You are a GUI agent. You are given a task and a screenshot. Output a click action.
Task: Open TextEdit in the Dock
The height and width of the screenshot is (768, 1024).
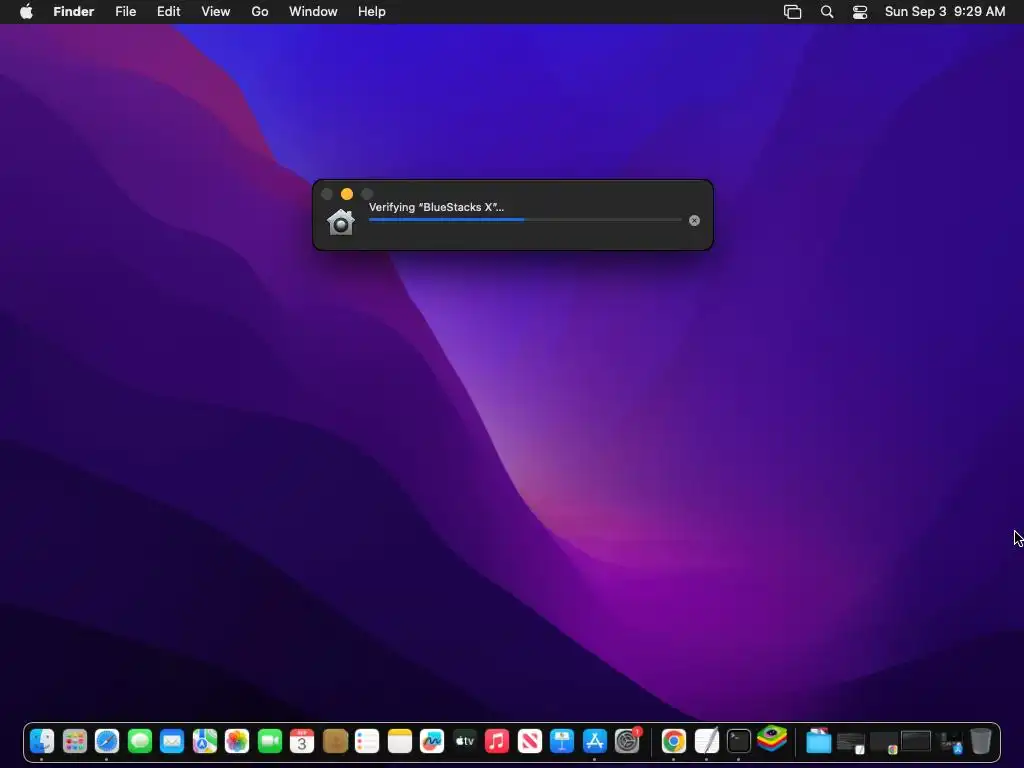(706, 741)
